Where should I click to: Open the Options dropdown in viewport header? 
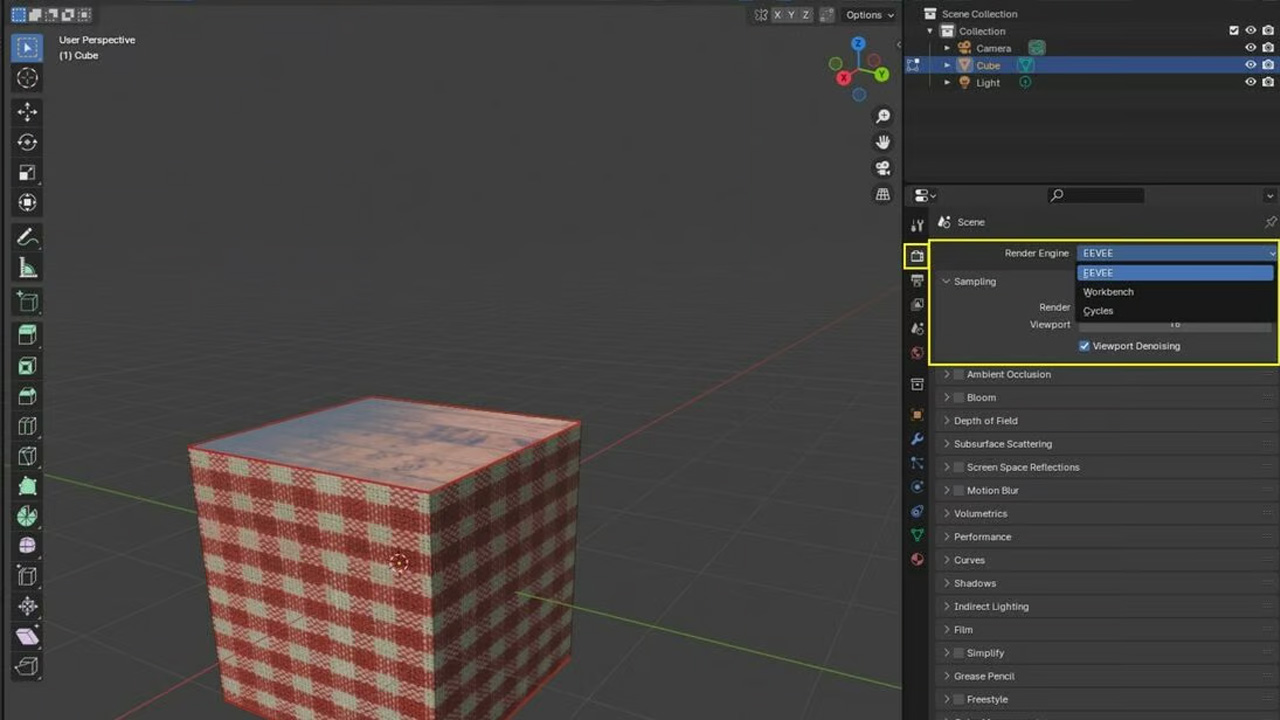[x=869, y=15]
